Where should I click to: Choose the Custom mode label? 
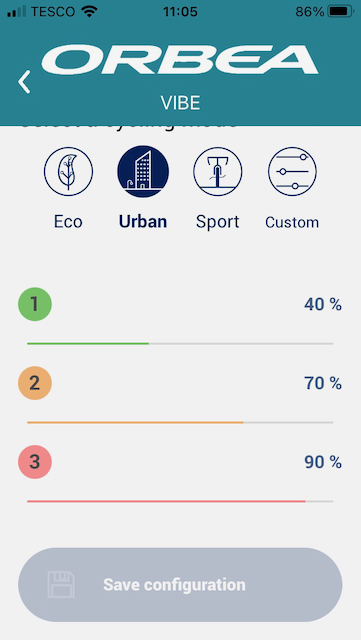click(292, 222)
